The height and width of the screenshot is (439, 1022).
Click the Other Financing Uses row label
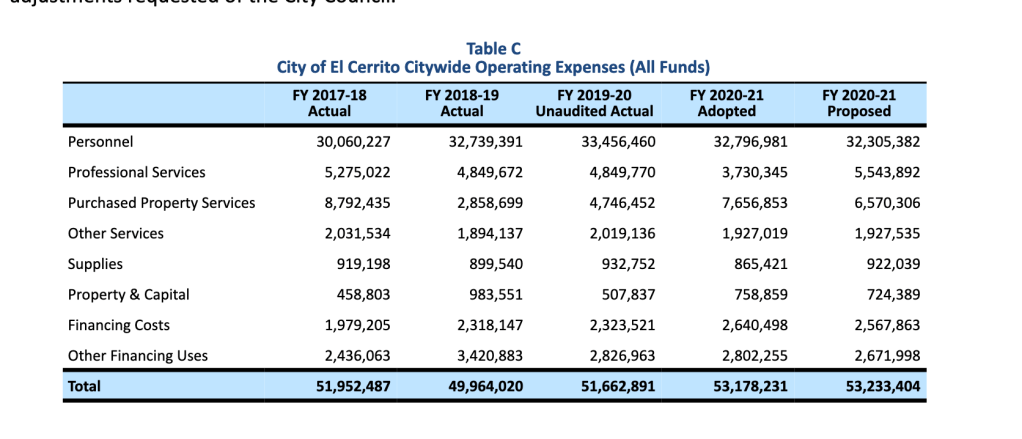(x=137, y=356)
